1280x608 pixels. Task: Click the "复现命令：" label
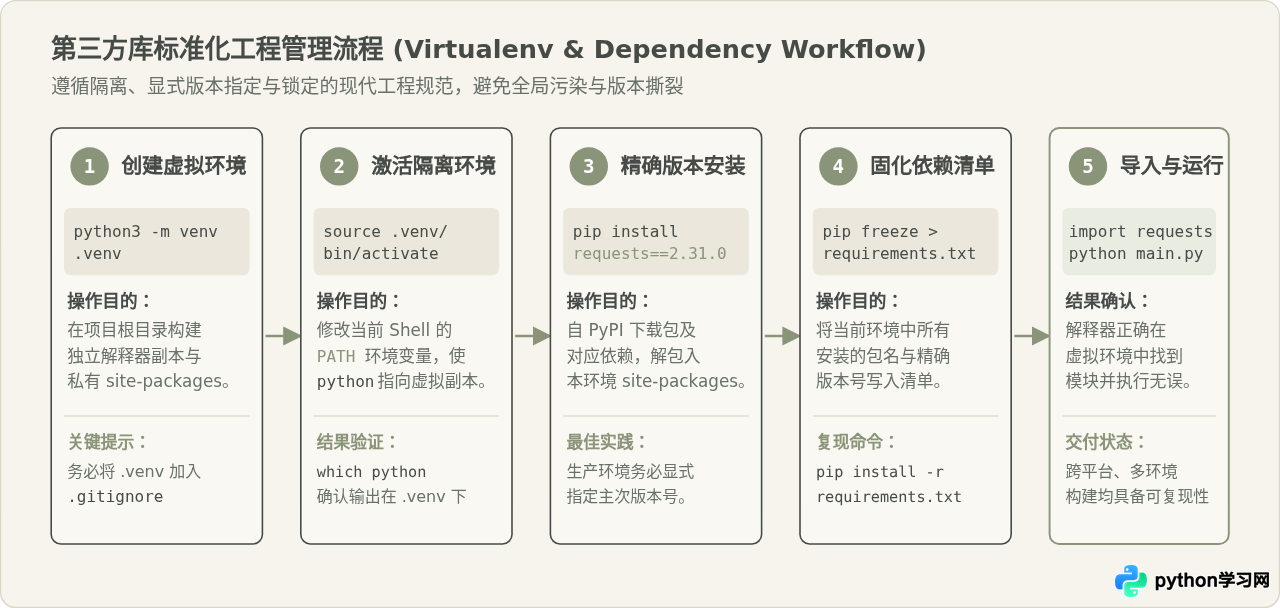click(x=856, y=442)
